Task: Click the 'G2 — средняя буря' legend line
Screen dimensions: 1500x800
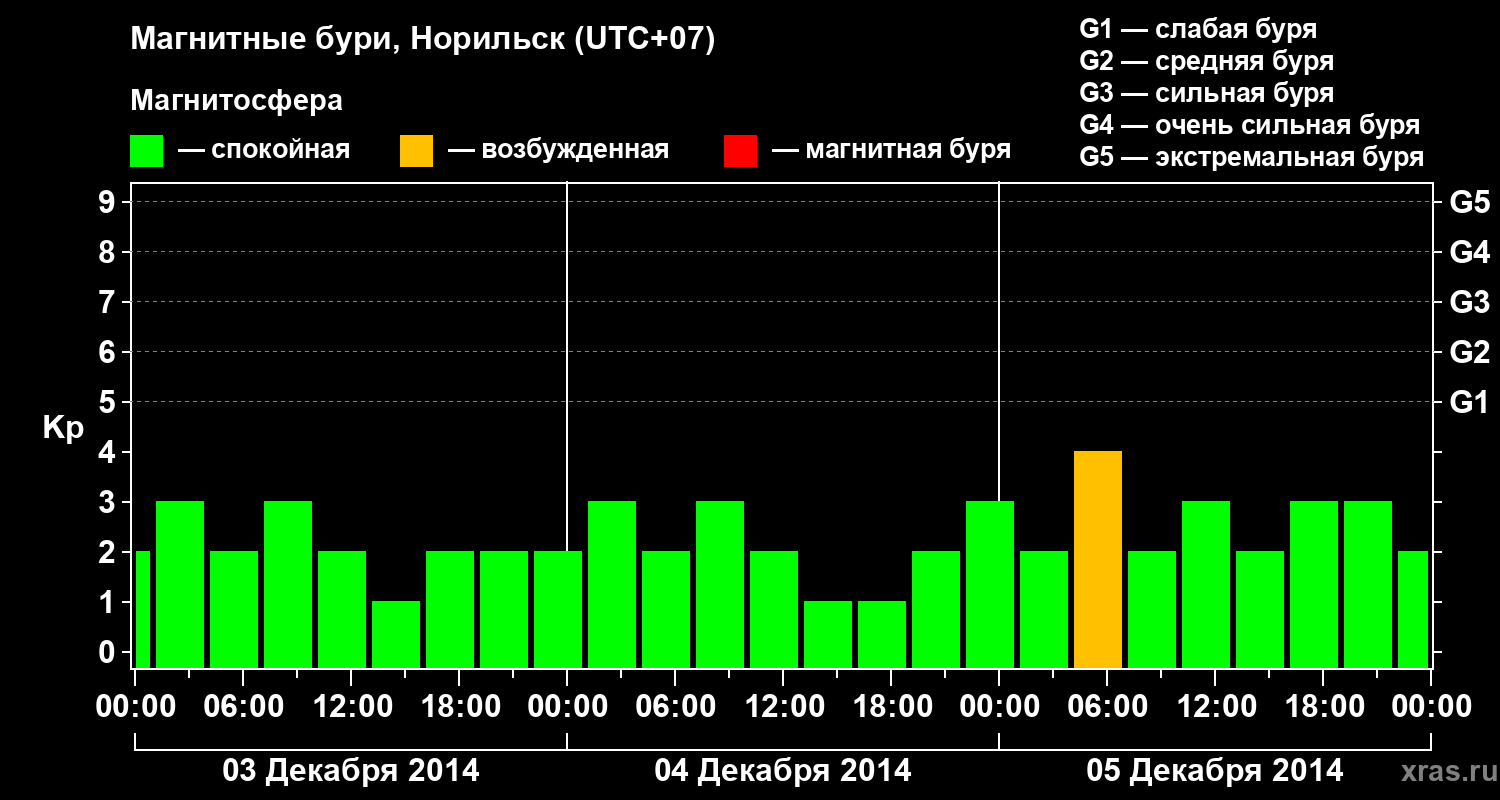Action: tap(1207, 61)
